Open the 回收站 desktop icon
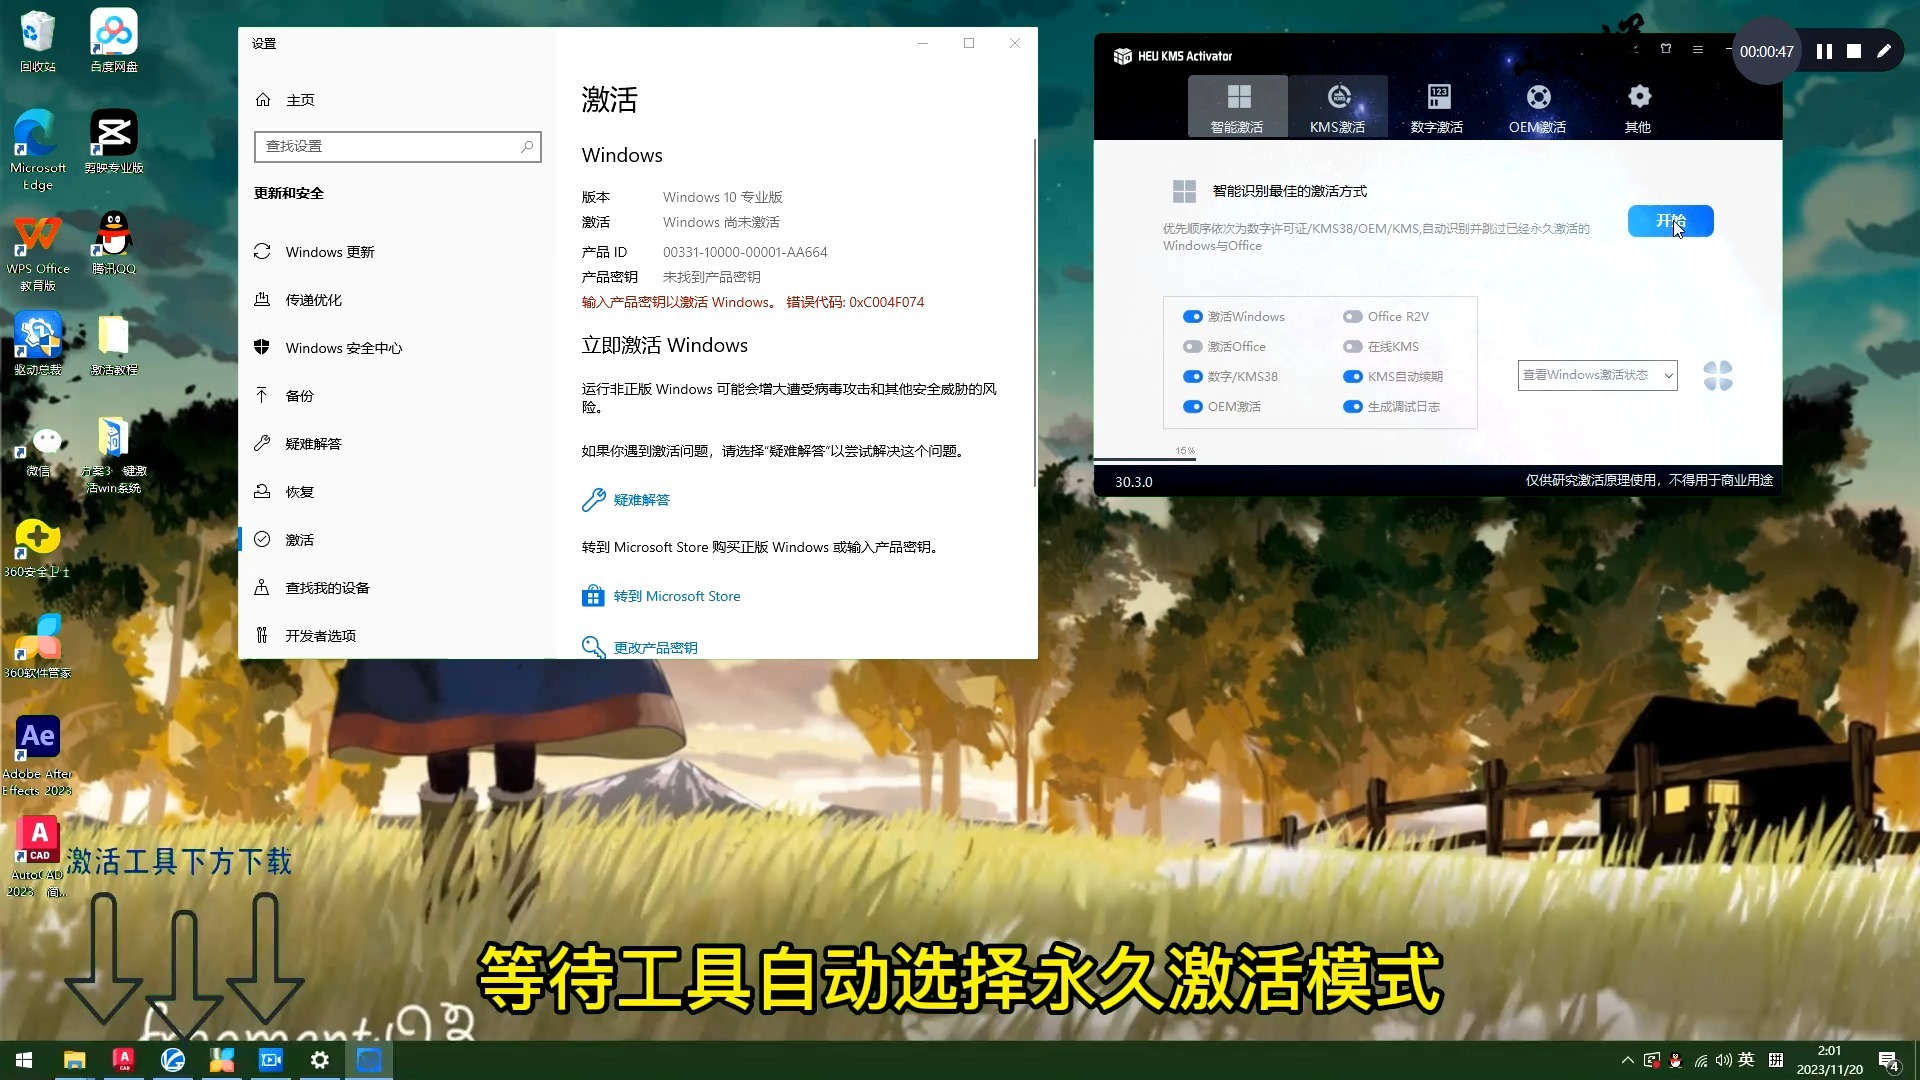 click(37, 42)
